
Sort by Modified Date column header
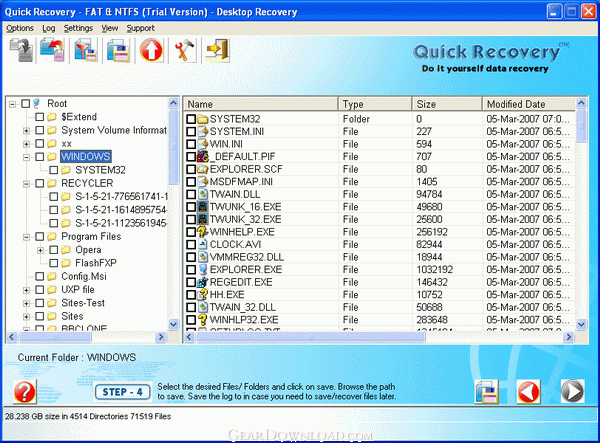[529, 104]
